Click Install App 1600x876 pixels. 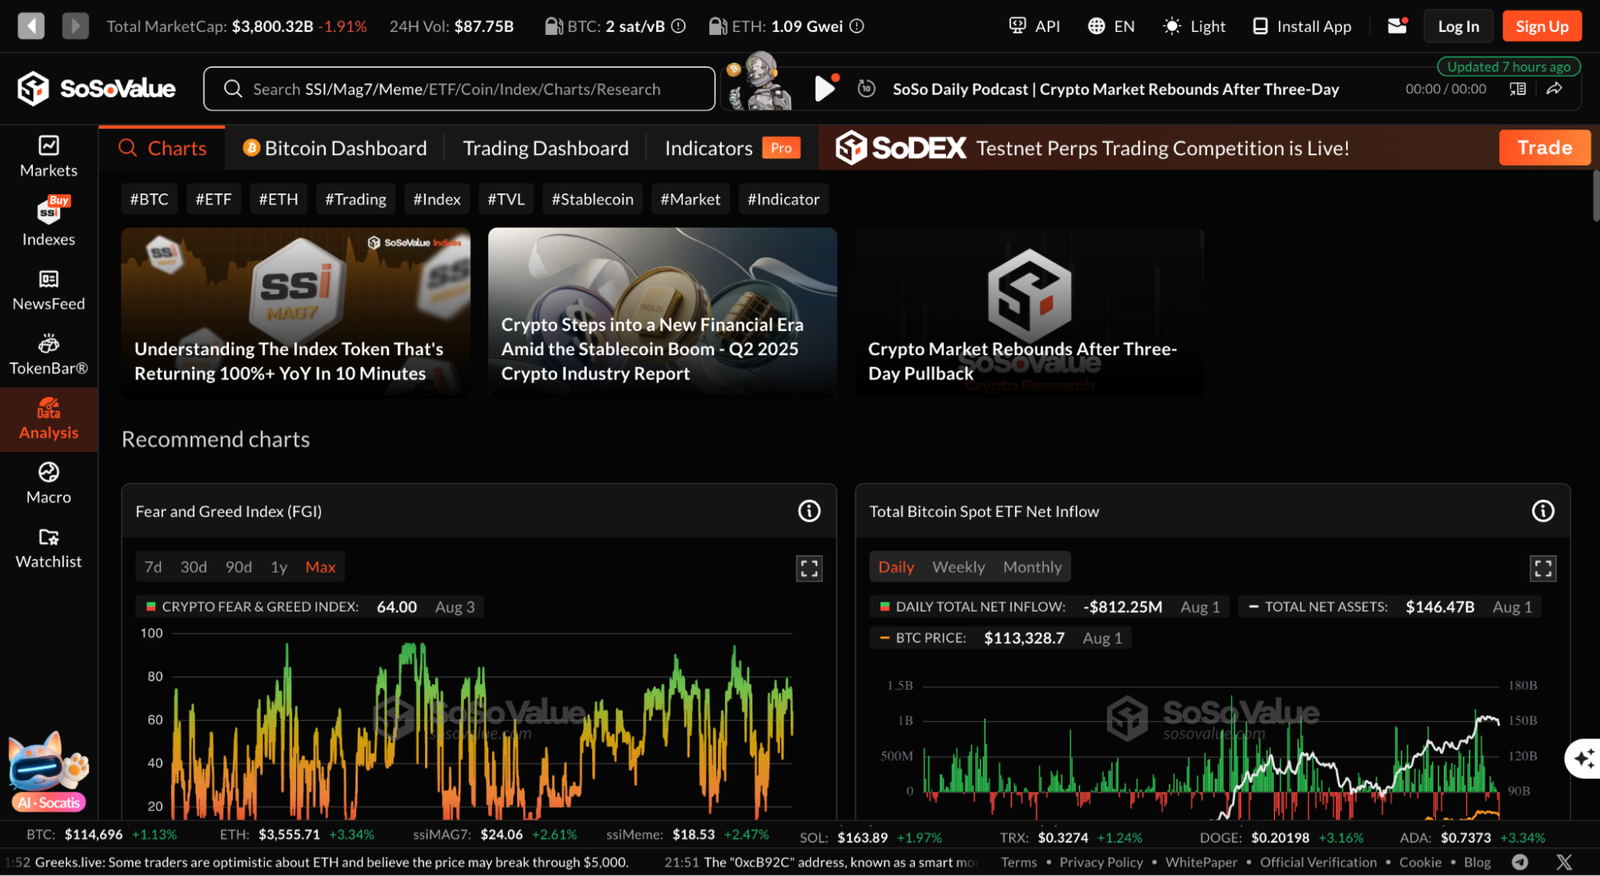(1302, 26)
